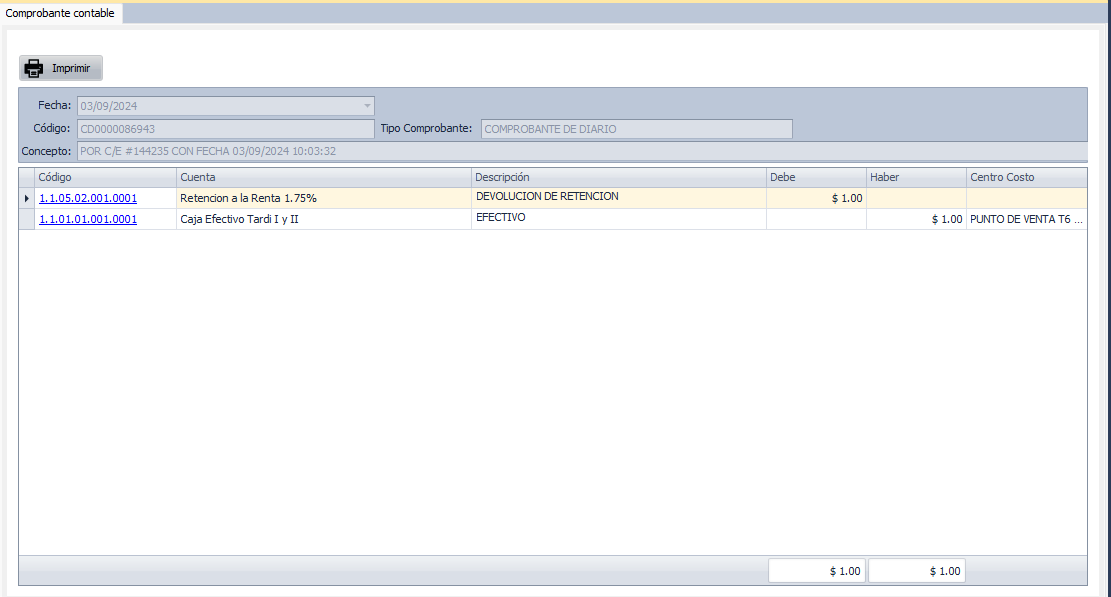The height and width of the screenshot is (597, 1111).
Task: Click the Tipo Comprobante field
Action: (x=636, y=129)
